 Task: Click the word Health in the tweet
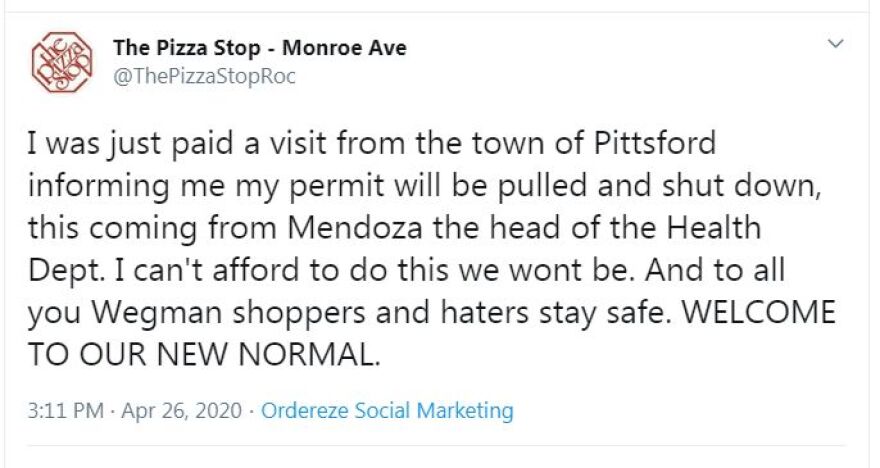(x=714, y=228)
